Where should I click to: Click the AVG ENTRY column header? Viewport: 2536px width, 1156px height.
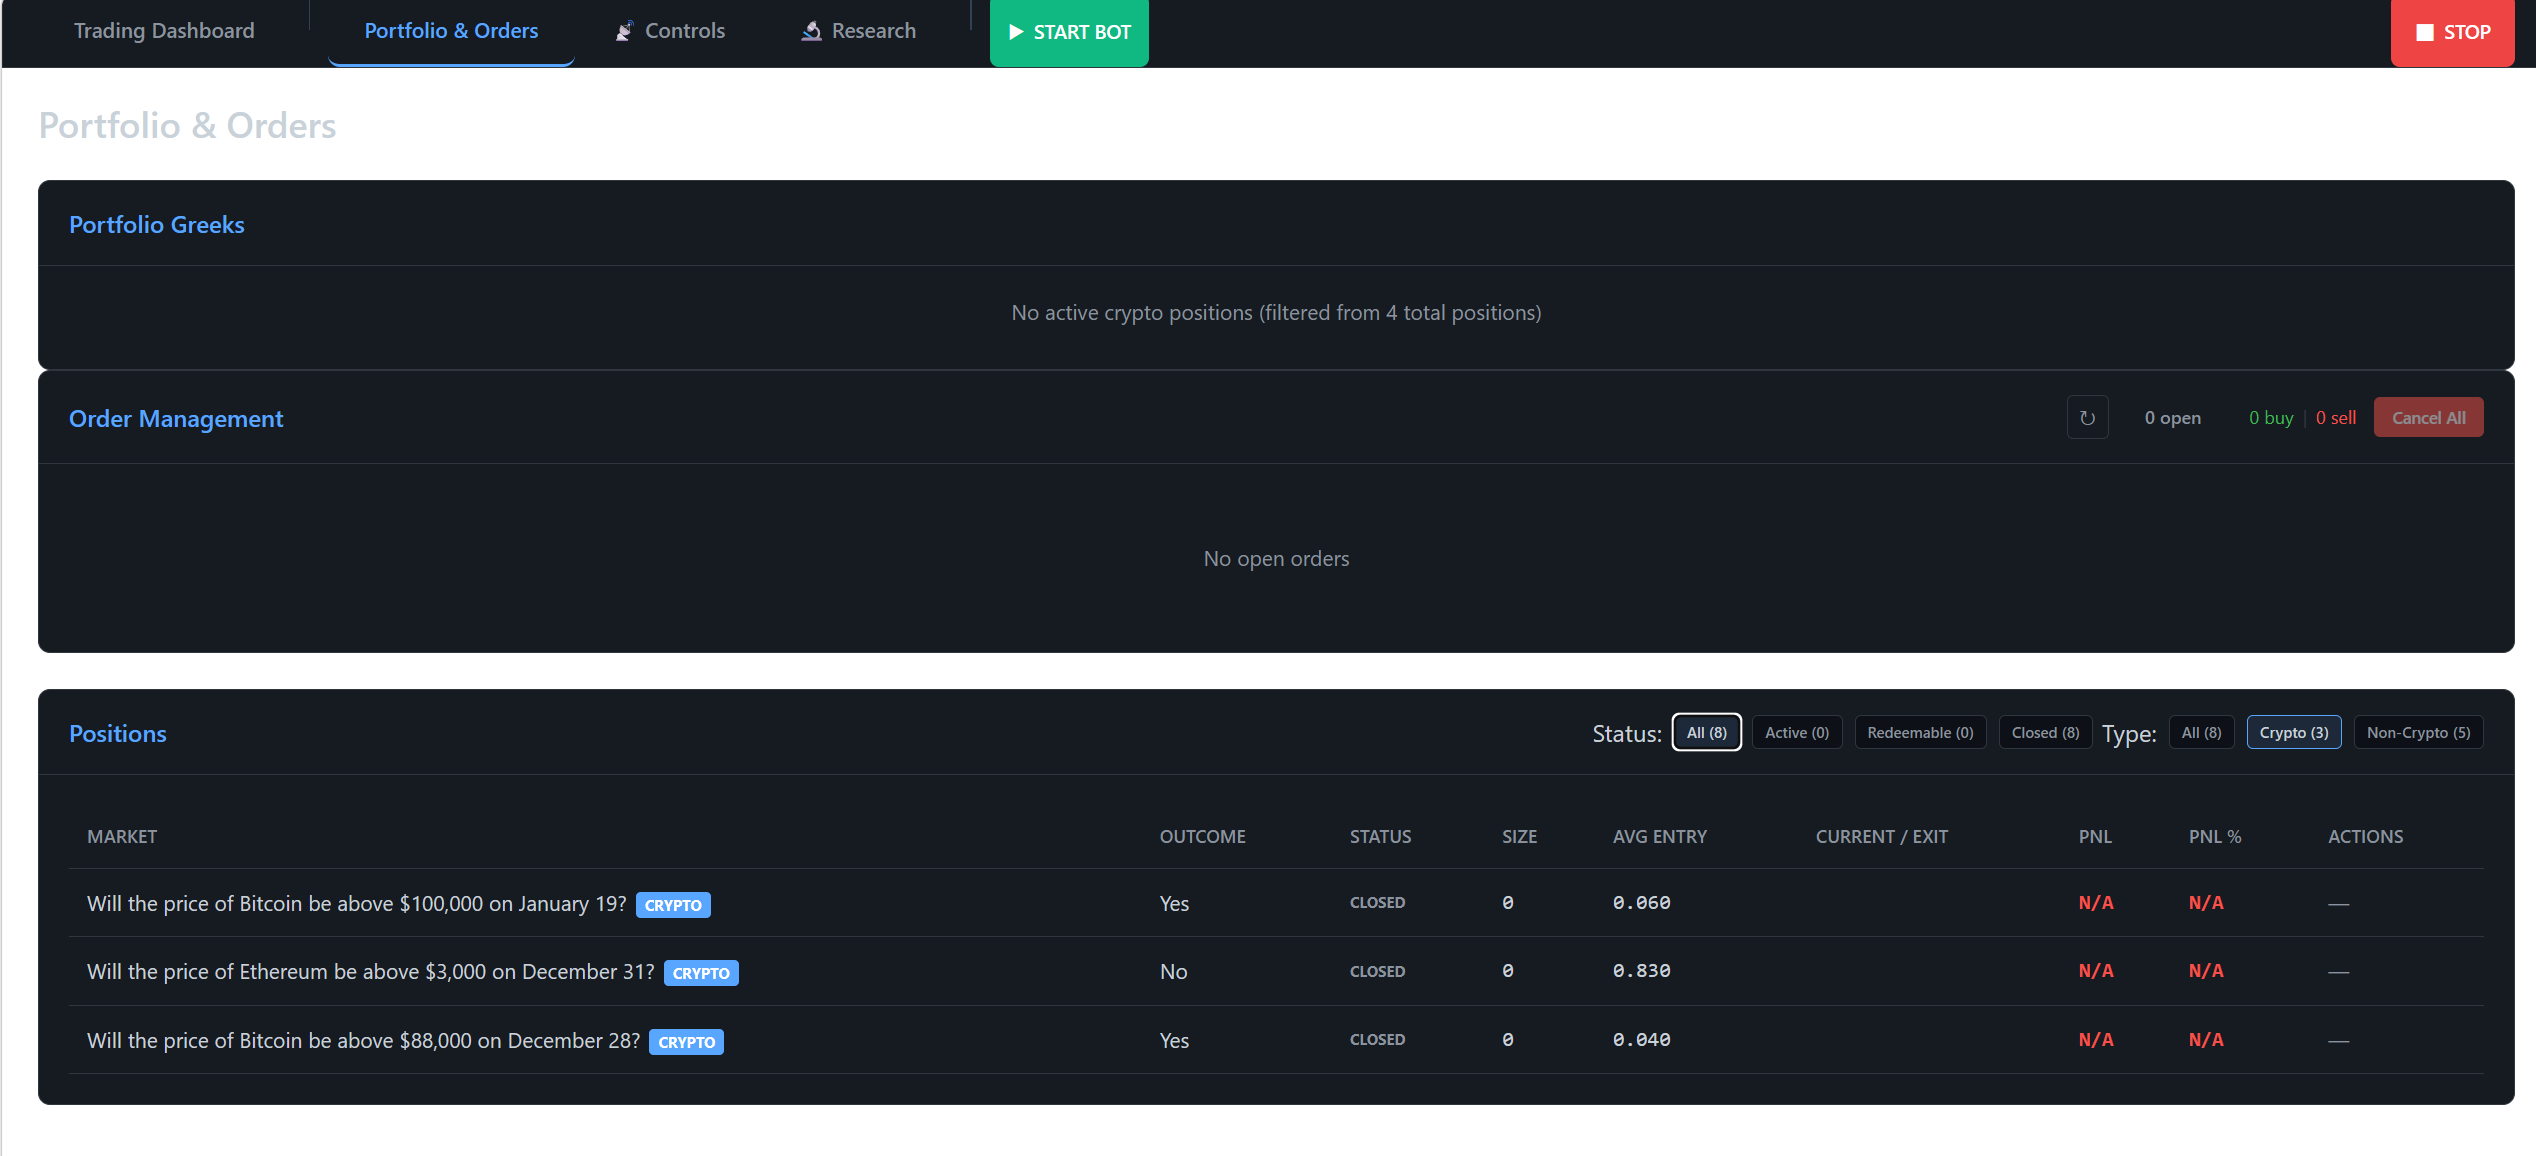point(1660,837)
